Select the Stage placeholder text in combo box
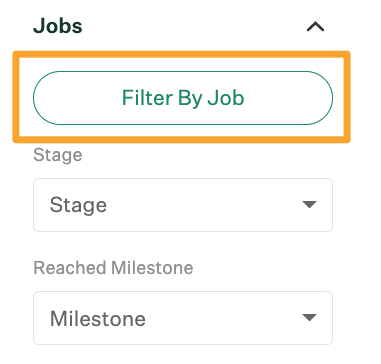Viewport: 381px width, 364px height. (78, 205)
